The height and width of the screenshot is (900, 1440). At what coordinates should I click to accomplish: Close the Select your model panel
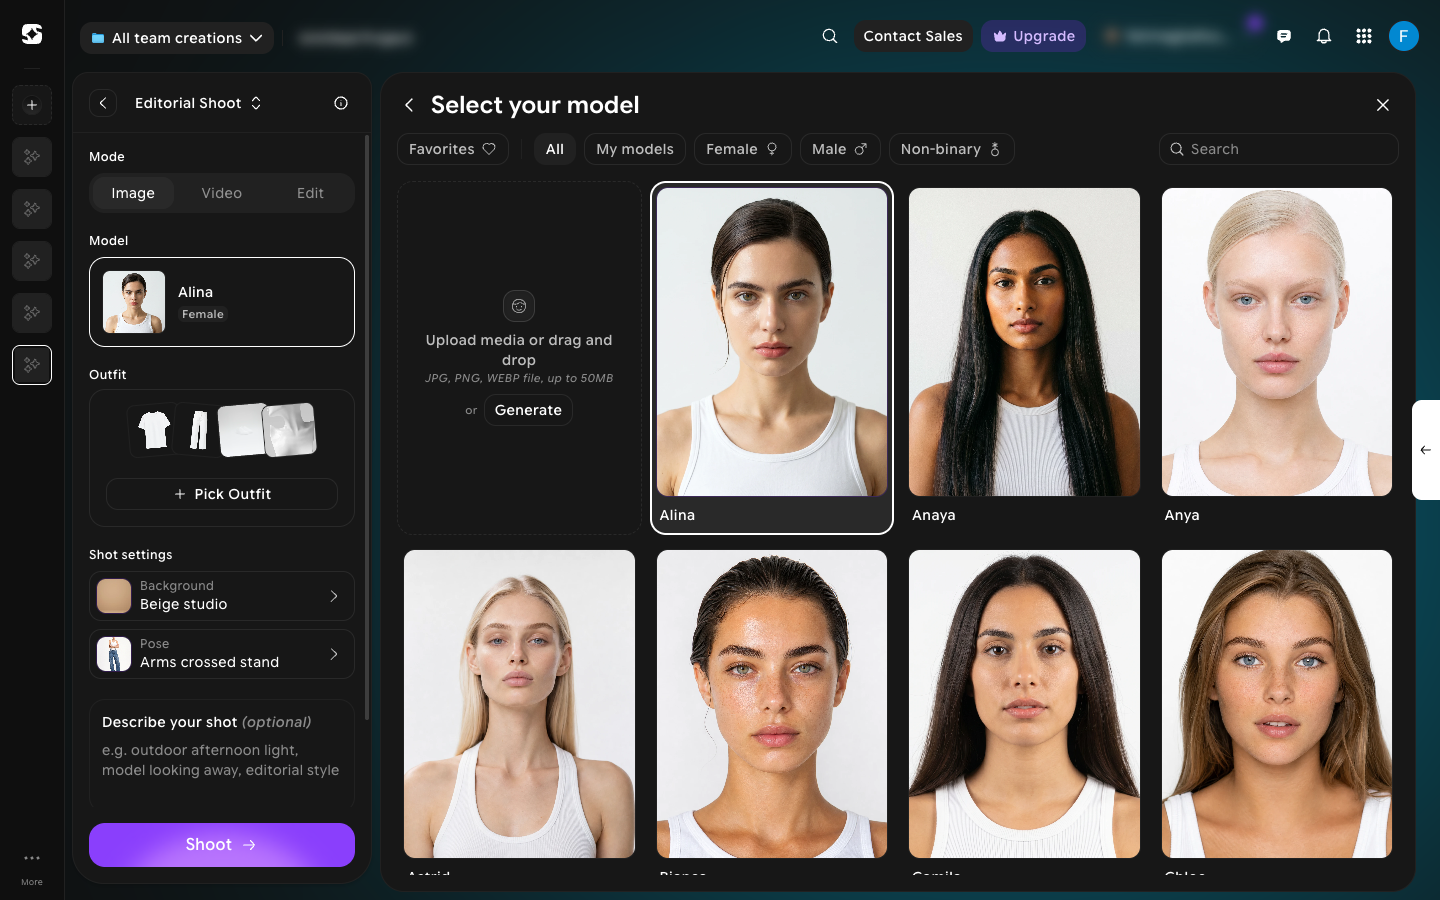click(1383, 105)
